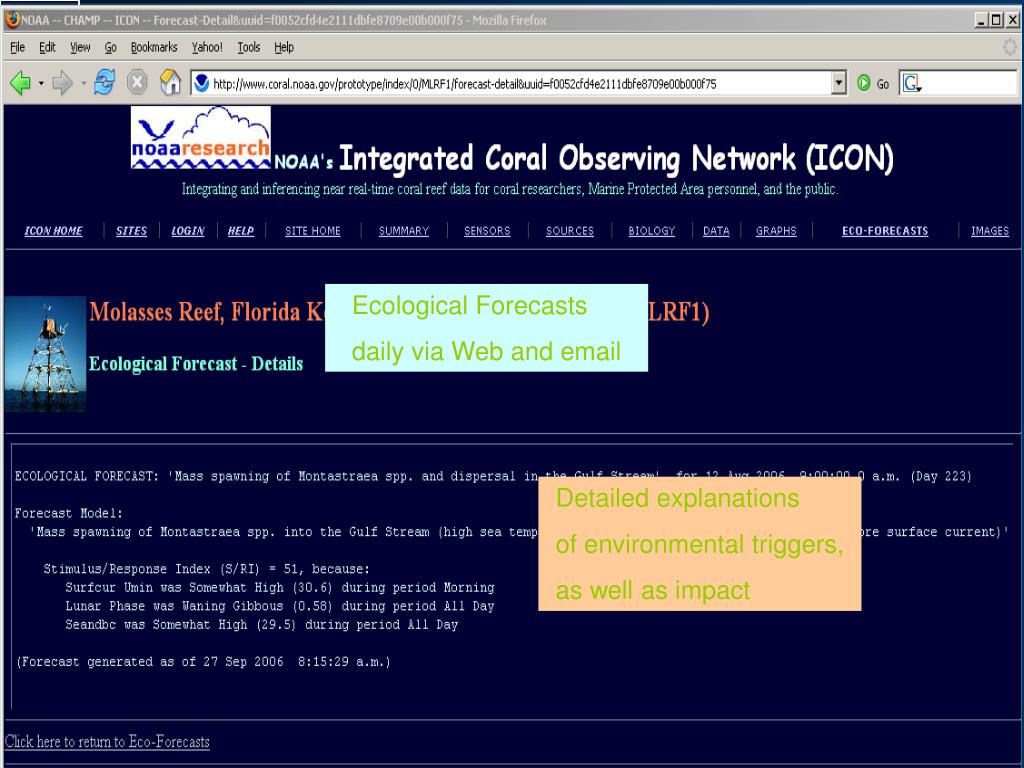
Task: Open the Edit menu
Action: 47,47
